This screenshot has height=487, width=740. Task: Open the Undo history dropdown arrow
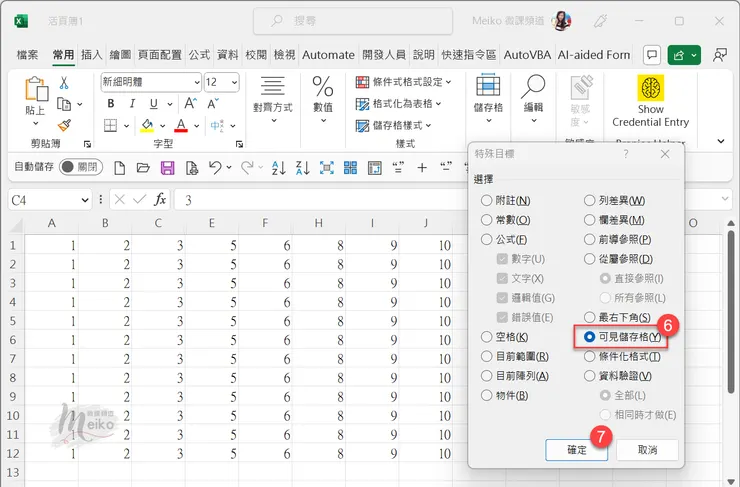229,167
